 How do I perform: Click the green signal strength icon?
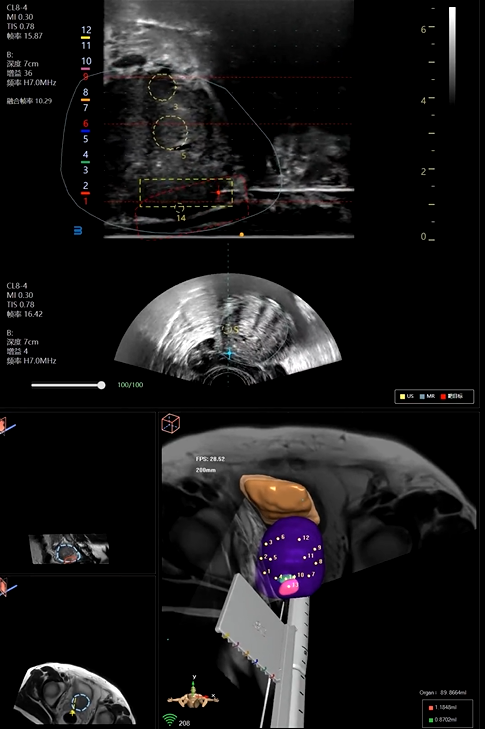tap(169, 720)
